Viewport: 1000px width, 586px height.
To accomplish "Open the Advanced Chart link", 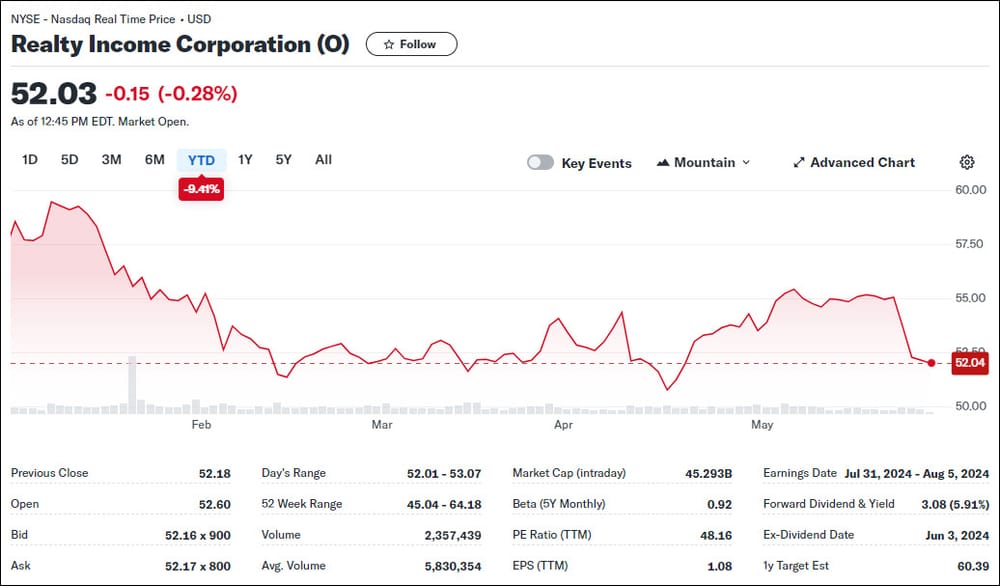I will (861, 162).
